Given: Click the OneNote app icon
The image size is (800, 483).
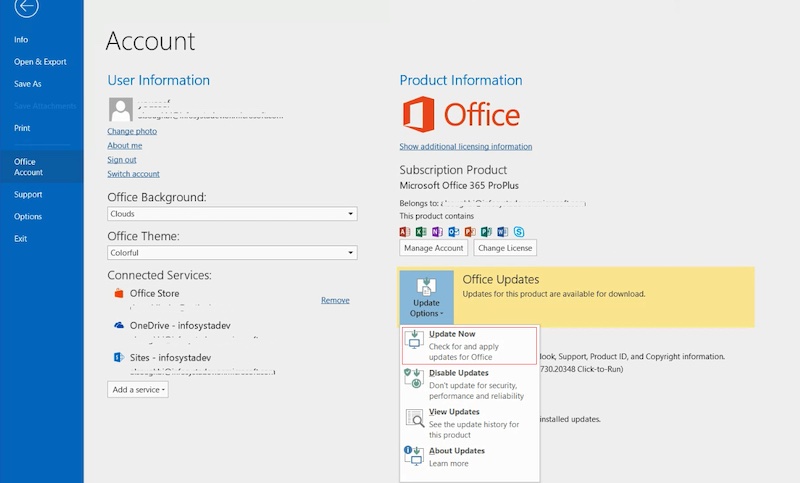Looking at the screenshot, I should click(x=437, y=232).
